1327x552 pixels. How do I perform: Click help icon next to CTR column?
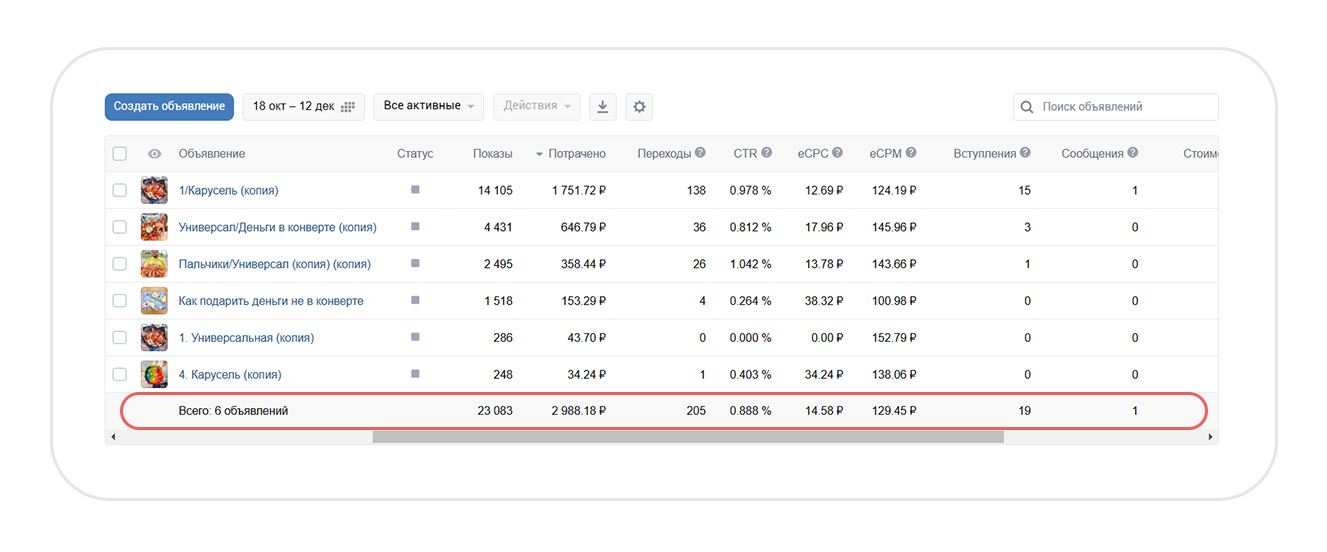(x=766, y=153)
